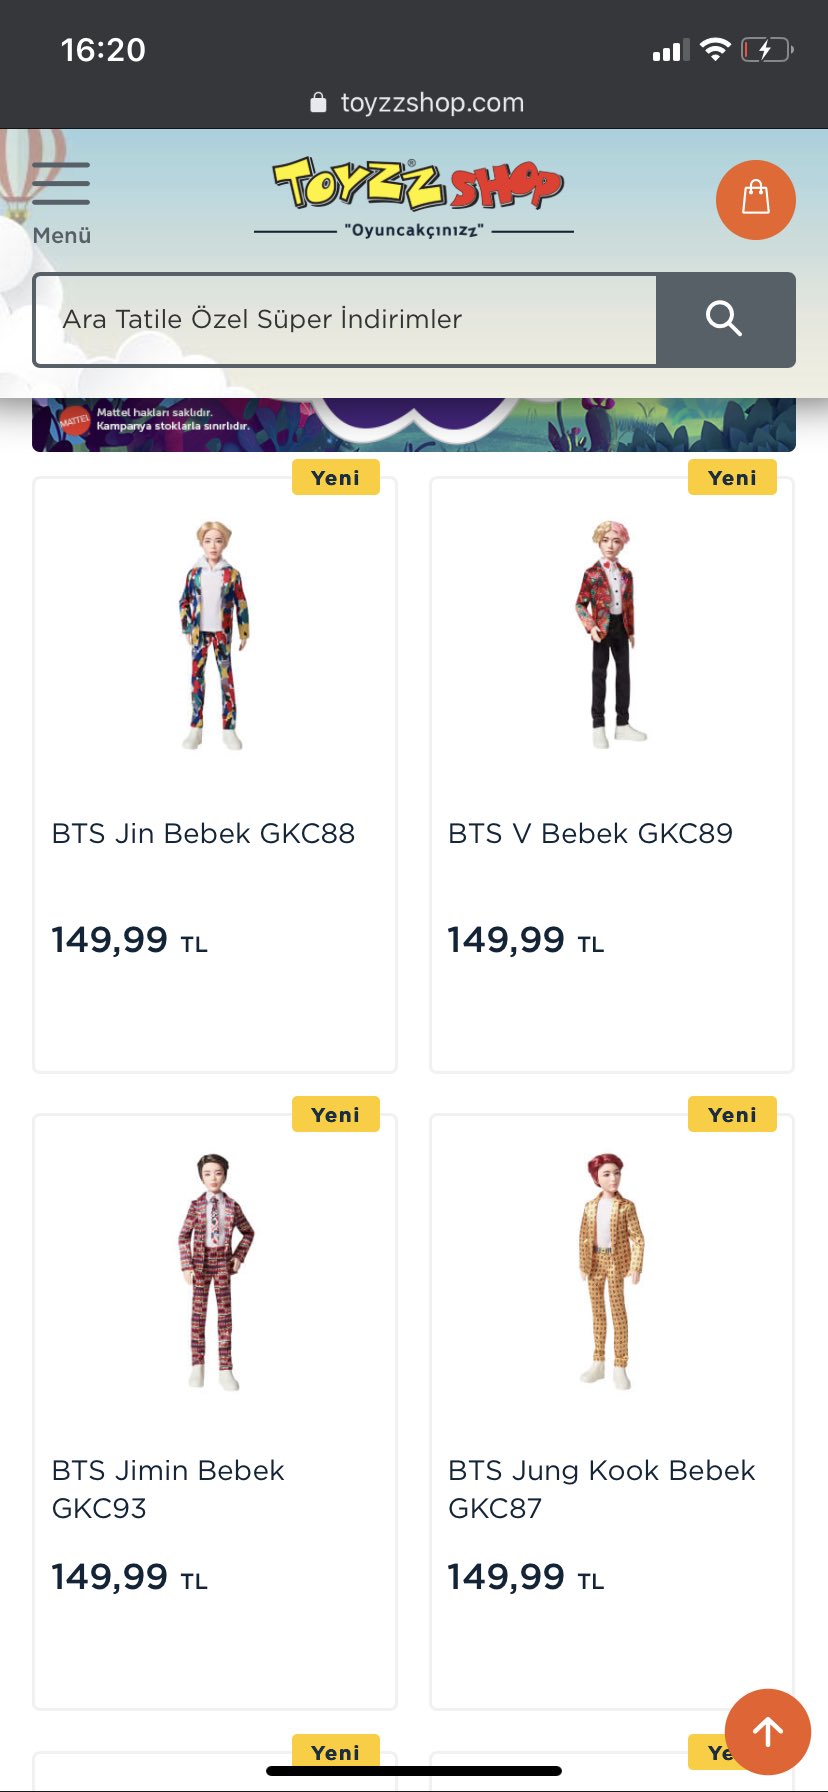Tap the toyzzshop.com address bar text

tap(432, 102)
